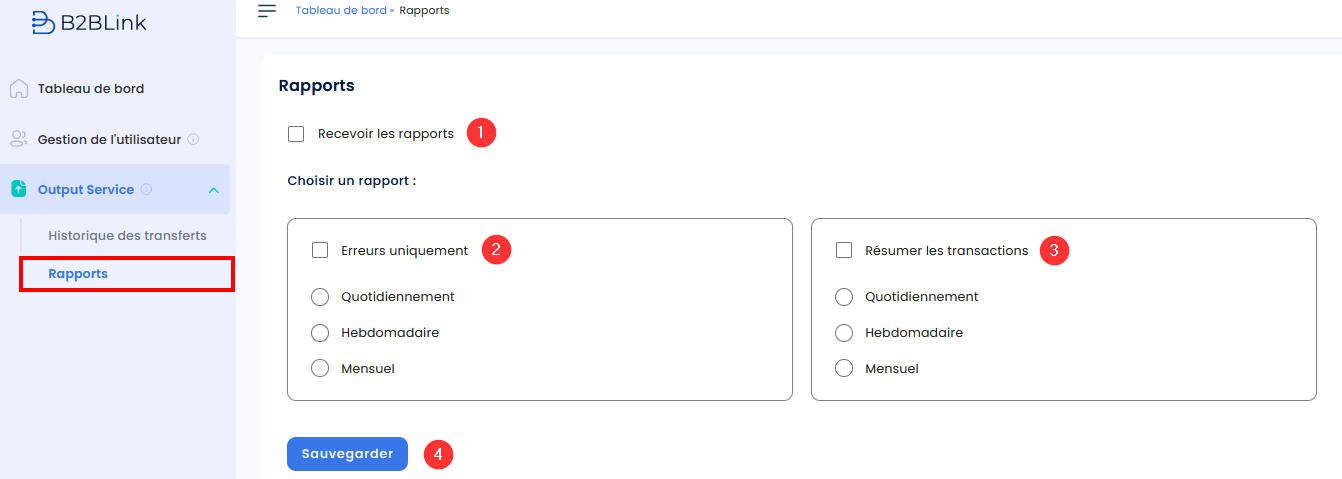
Task: Click the Output Service upload icon
Action: point(19,189)
